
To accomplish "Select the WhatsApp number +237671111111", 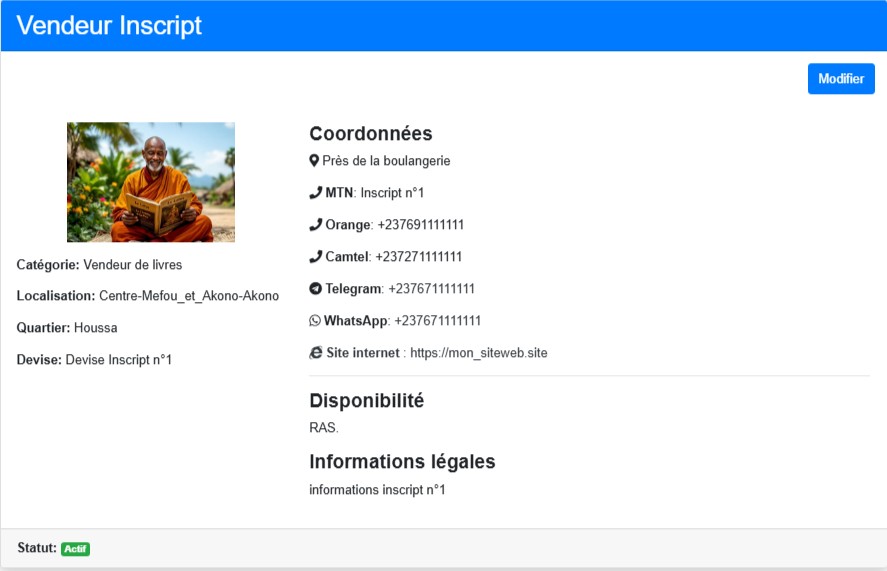I will click(x=437, y=320).
